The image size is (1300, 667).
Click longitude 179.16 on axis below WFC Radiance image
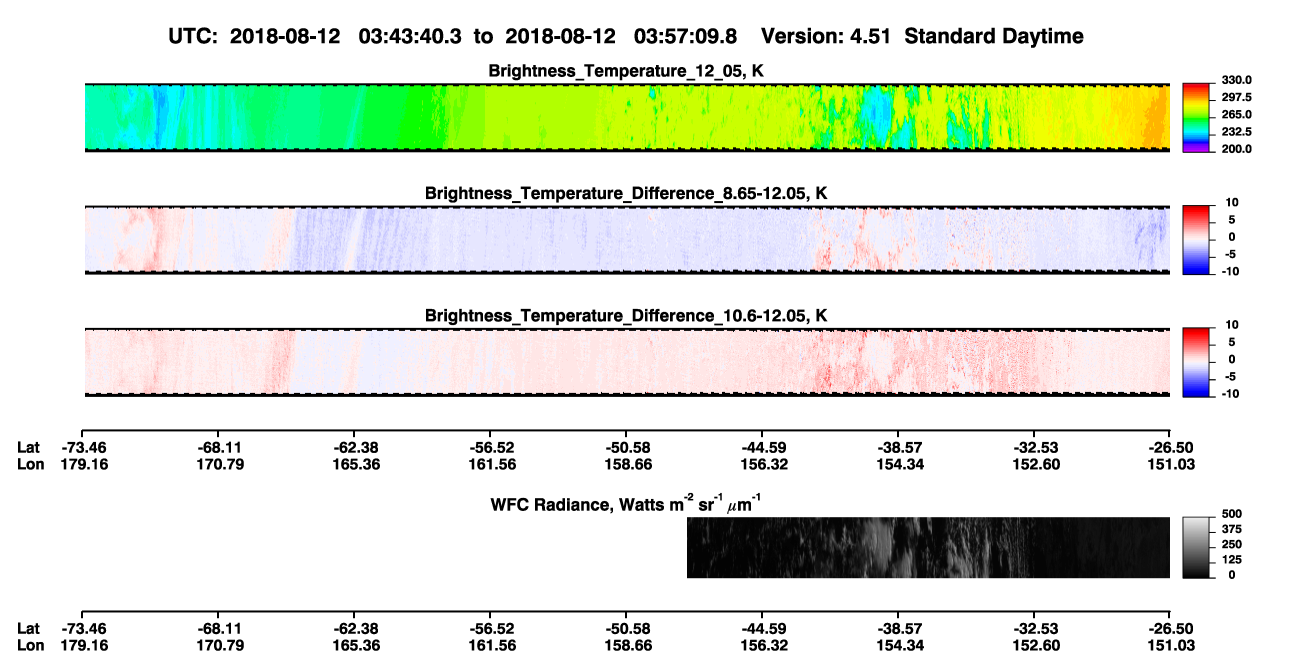point(83,645)
